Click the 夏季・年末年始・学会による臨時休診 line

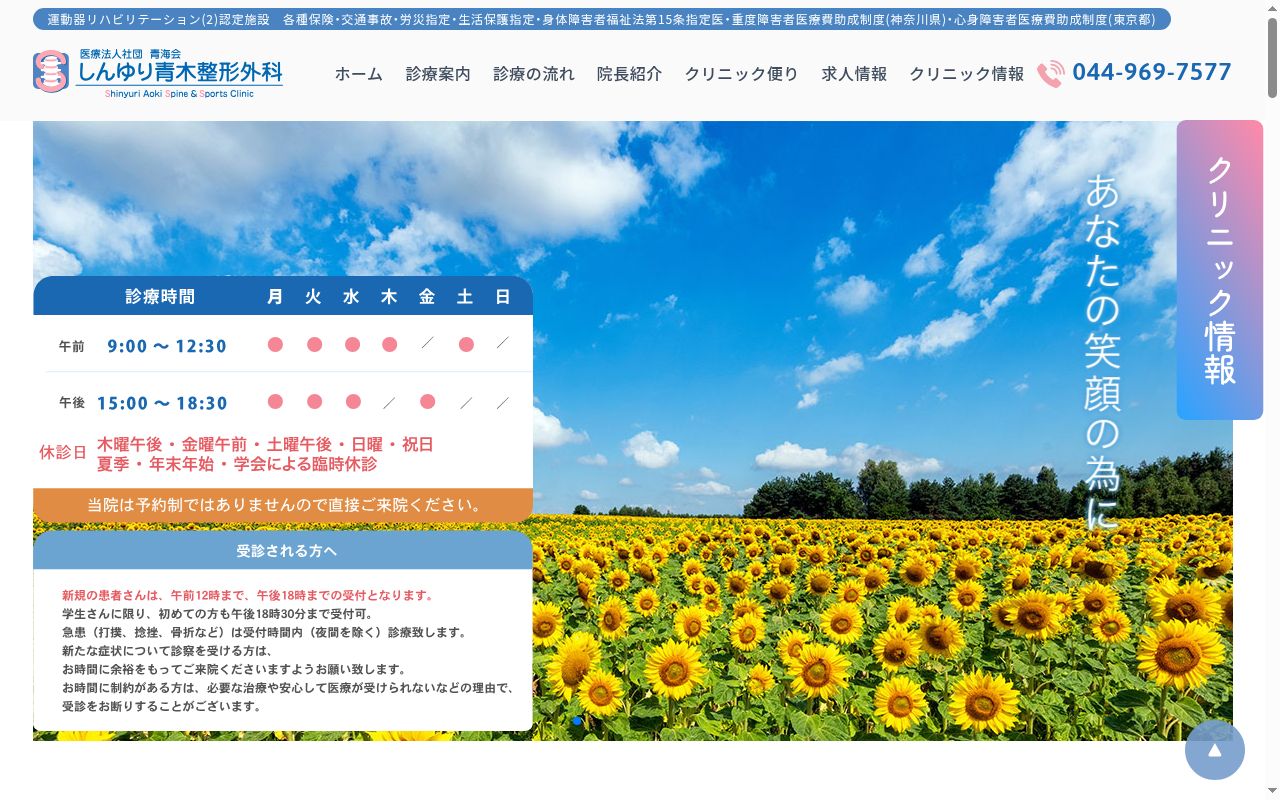tap(237, 464)
